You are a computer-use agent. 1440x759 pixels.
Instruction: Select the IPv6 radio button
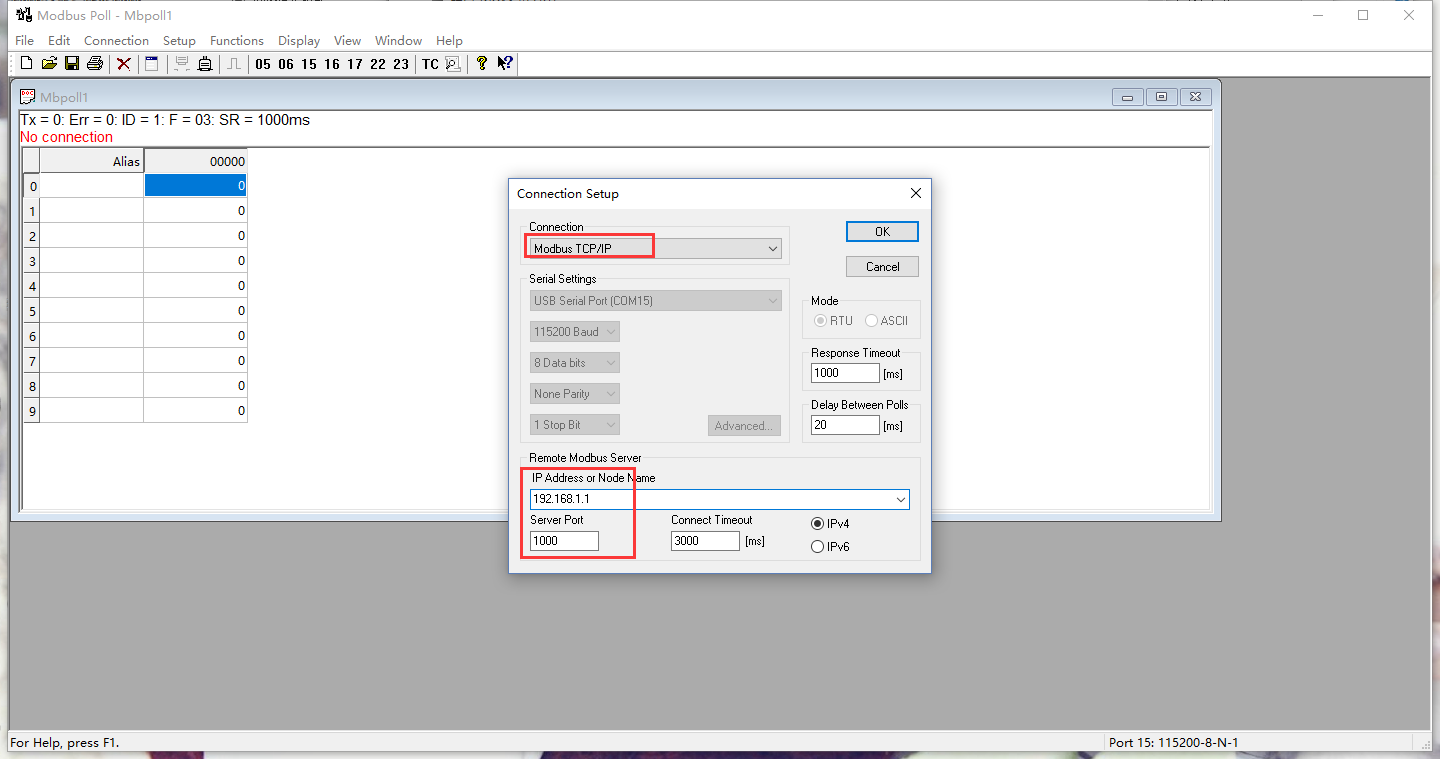[818, 547]
